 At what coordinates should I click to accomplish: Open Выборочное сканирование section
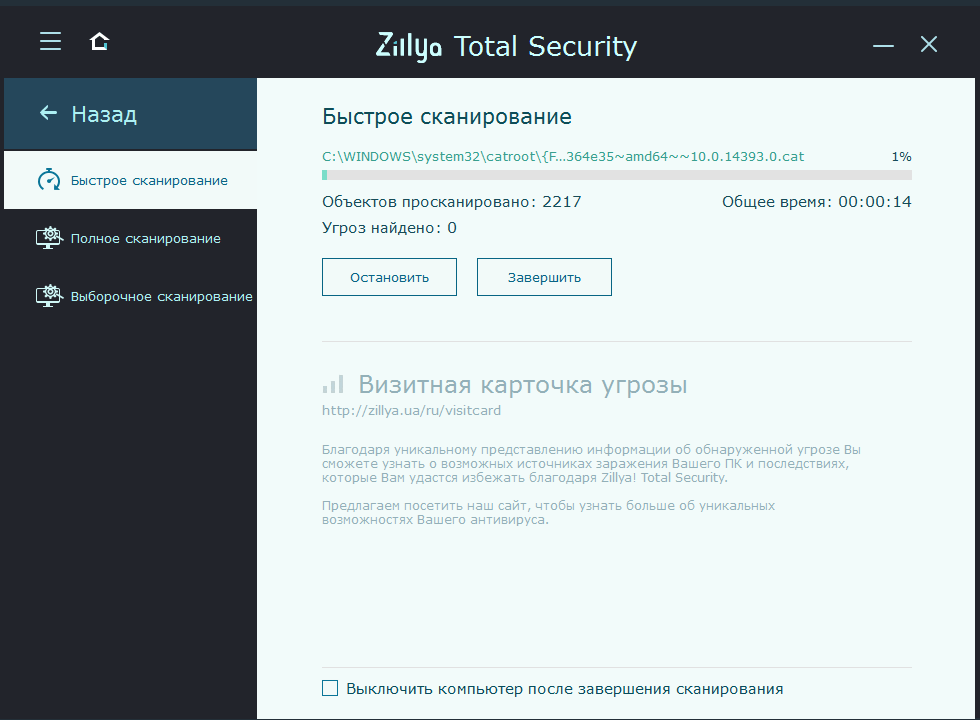pos(161,297)
